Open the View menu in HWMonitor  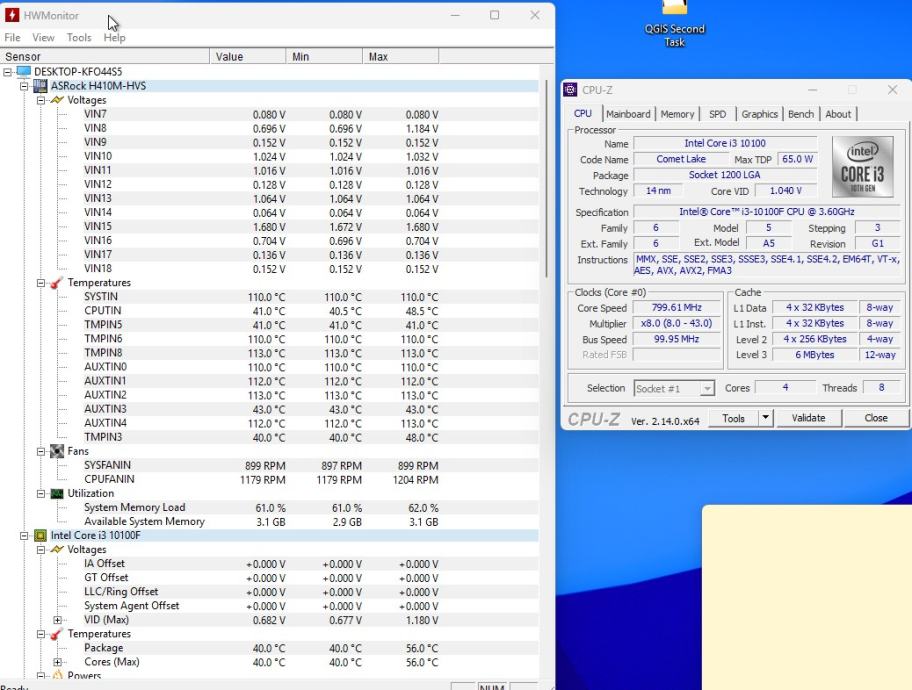click(43, 38)
